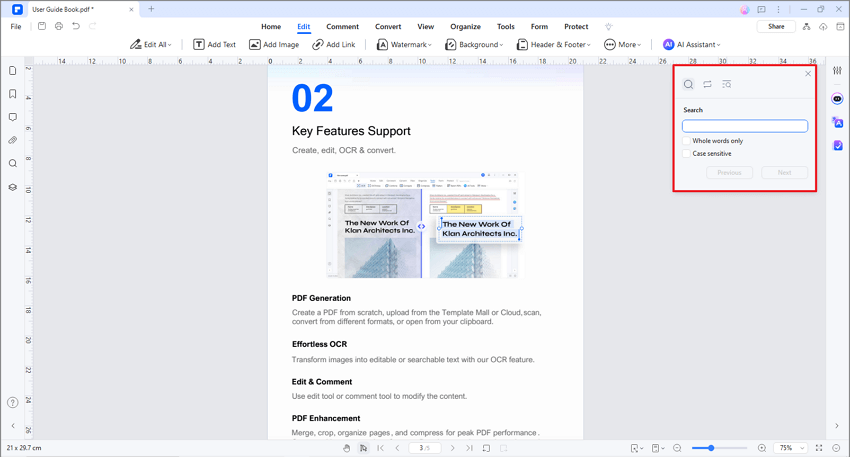Choose the Select tool in status bar
The width and height of the screenshot is (850, 457).
(x=363, y=448)
